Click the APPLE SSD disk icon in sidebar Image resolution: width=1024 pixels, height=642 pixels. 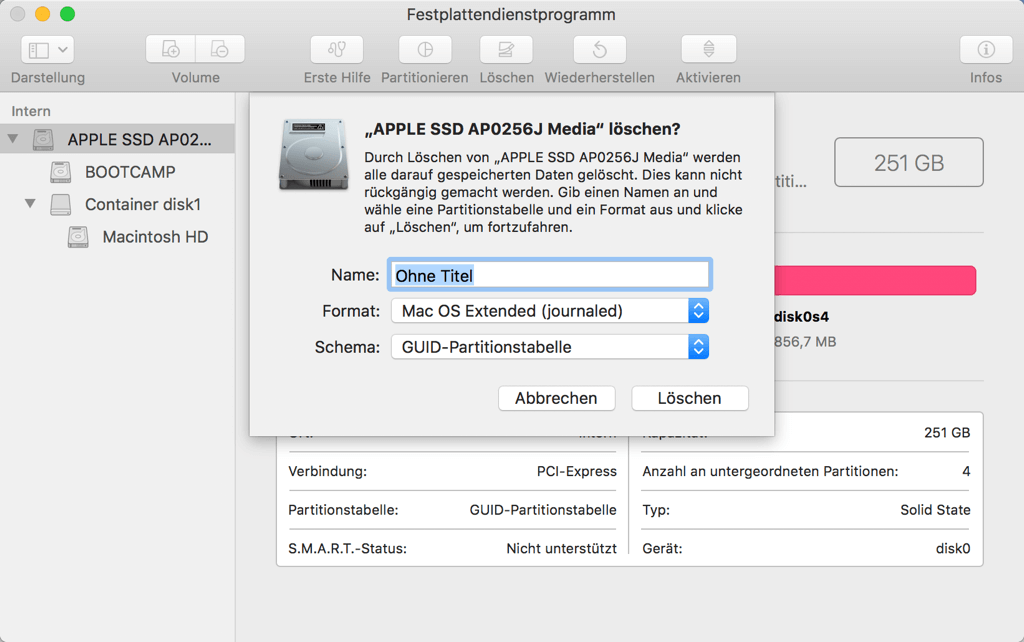[x=43, y=139]
